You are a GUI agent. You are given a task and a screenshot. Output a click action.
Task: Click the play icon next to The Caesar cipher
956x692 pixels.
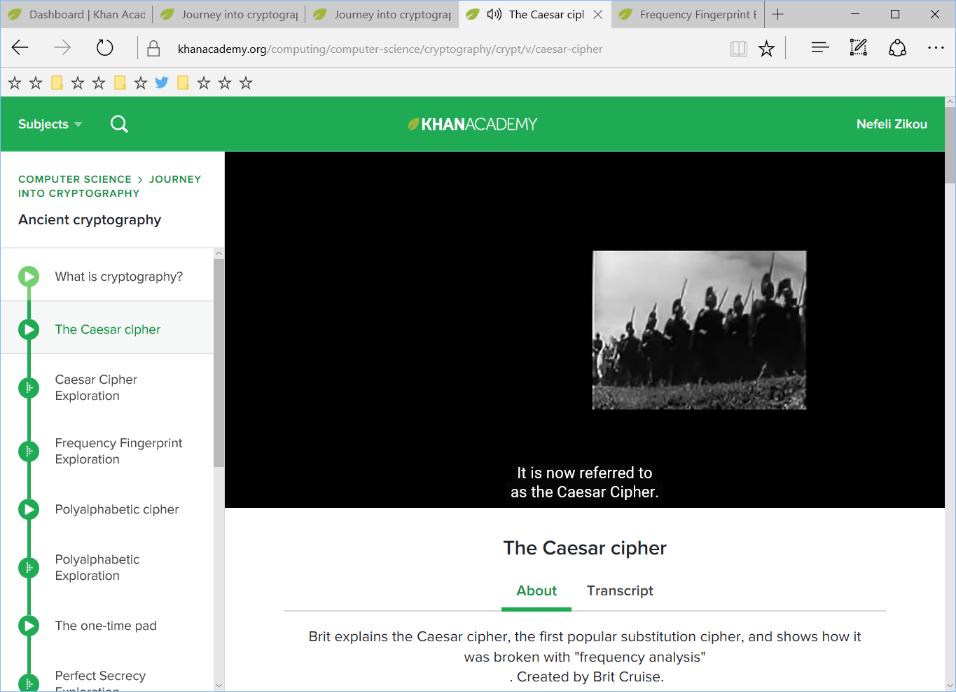point(28,330)
